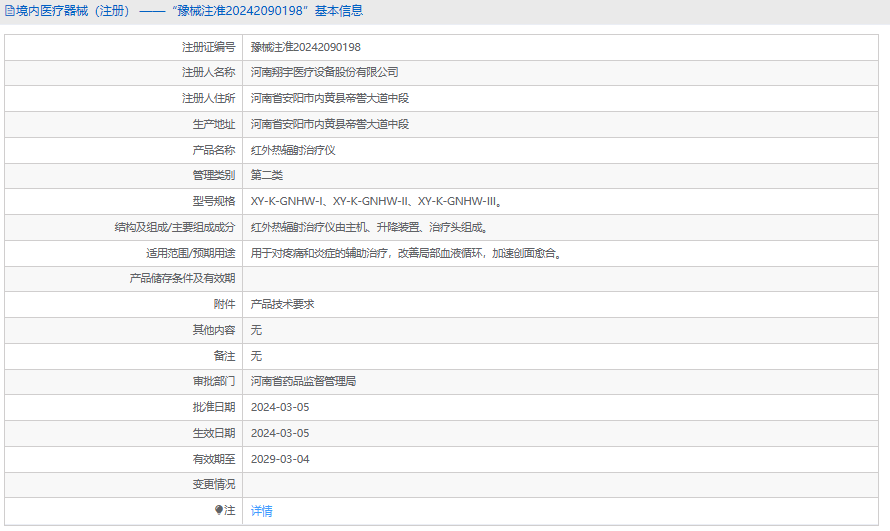Click the header title 境内医疗器械（注册）基本信息
Image resolution: width=890 pixels, height=531 pixels.
189,11
